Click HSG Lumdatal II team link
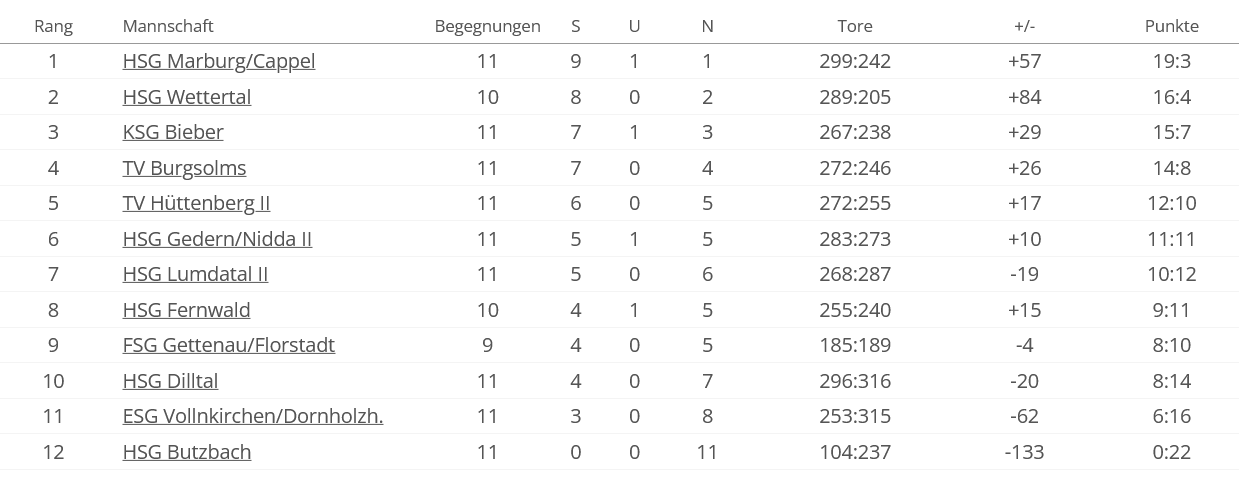This screenshot has width=1239, height=480. [x=195, y=274]
